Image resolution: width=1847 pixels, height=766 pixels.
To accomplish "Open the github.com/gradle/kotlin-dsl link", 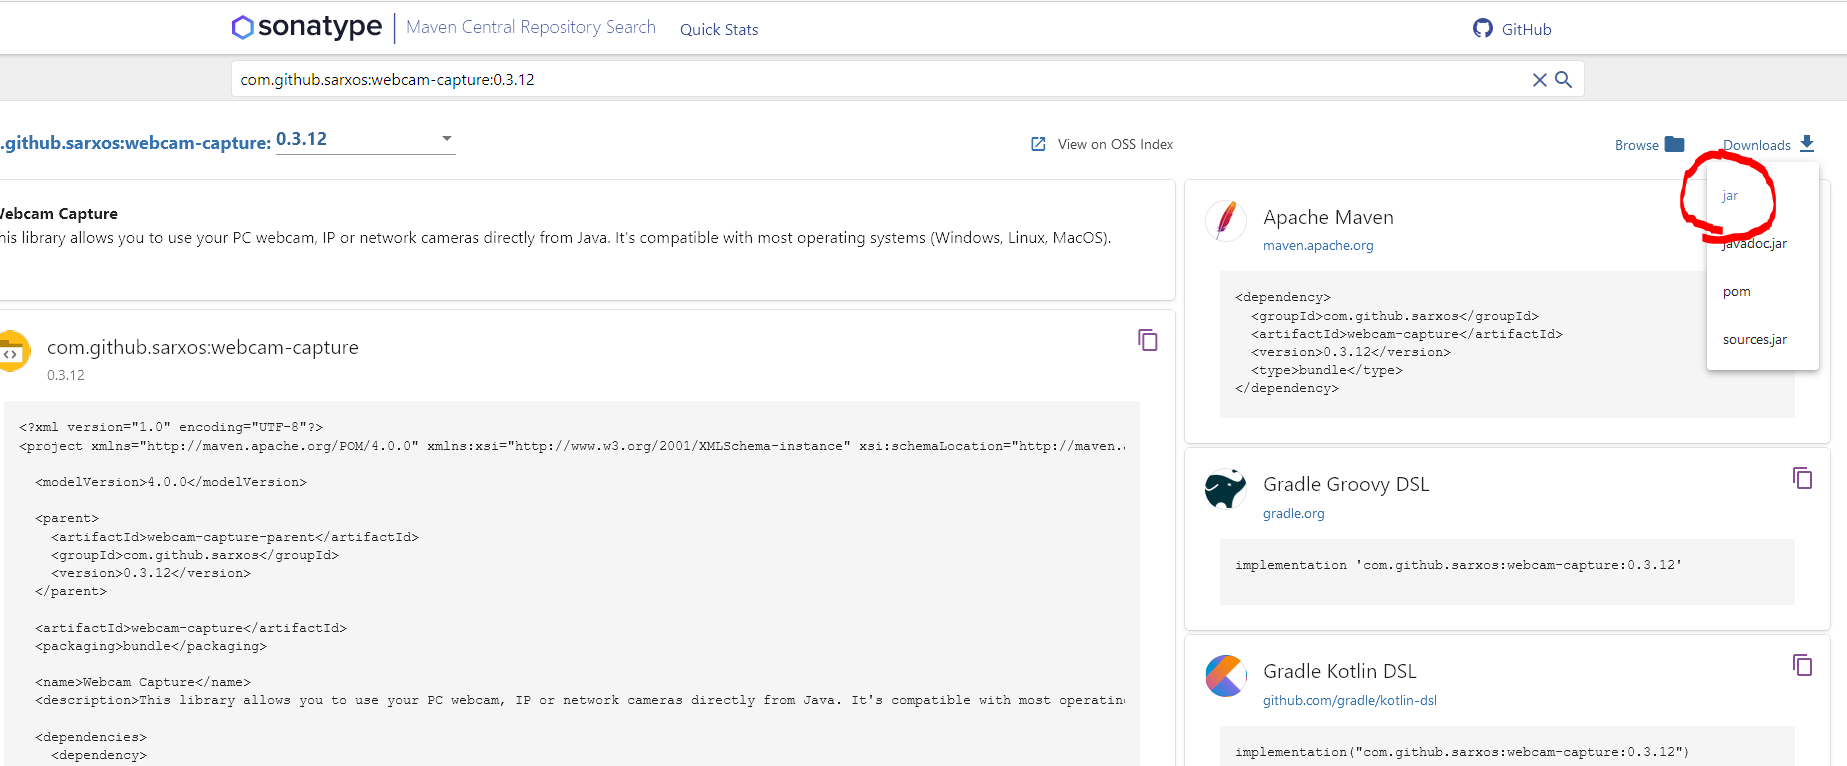I will tap(1349, 701).
